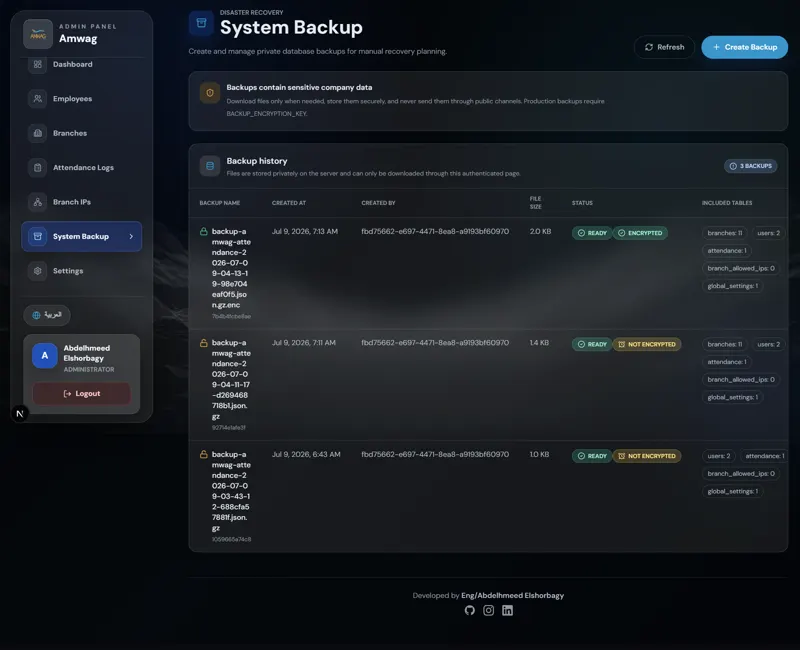Click the FILE SIZE column header

[x=535, y=203]
